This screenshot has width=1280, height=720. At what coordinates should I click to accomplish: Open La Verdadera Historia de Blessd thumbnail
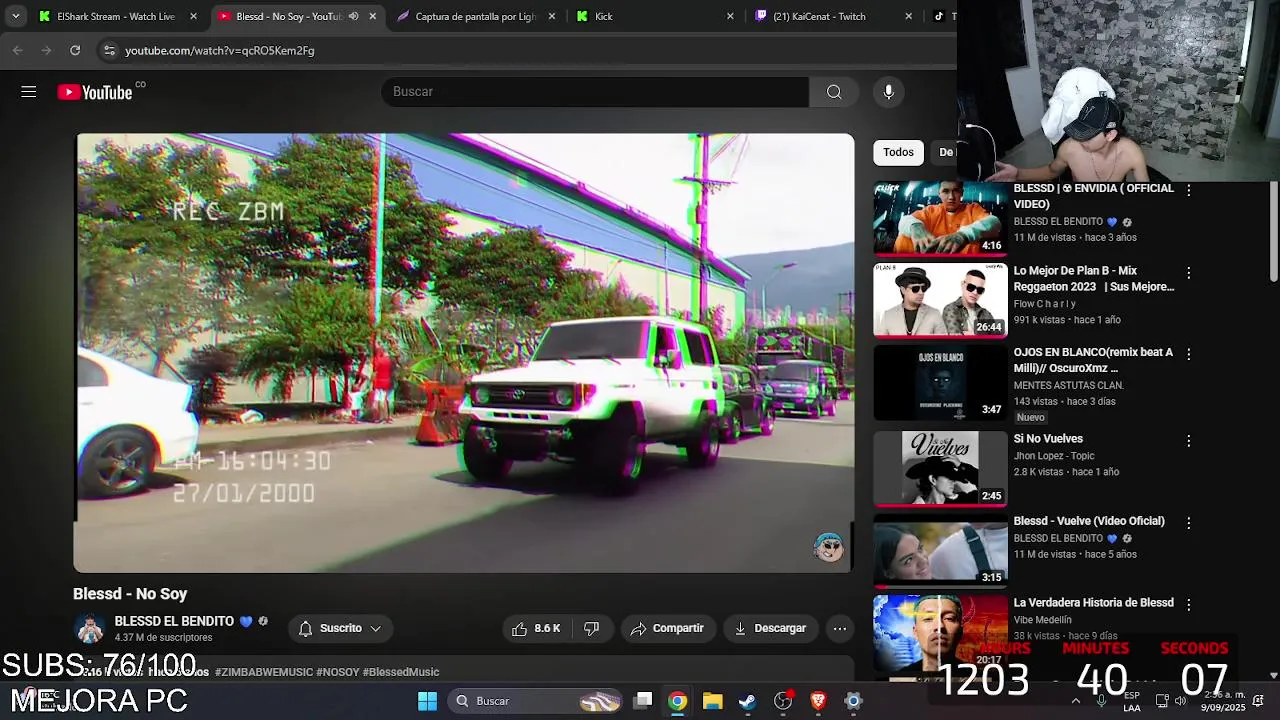click(940, 632)
